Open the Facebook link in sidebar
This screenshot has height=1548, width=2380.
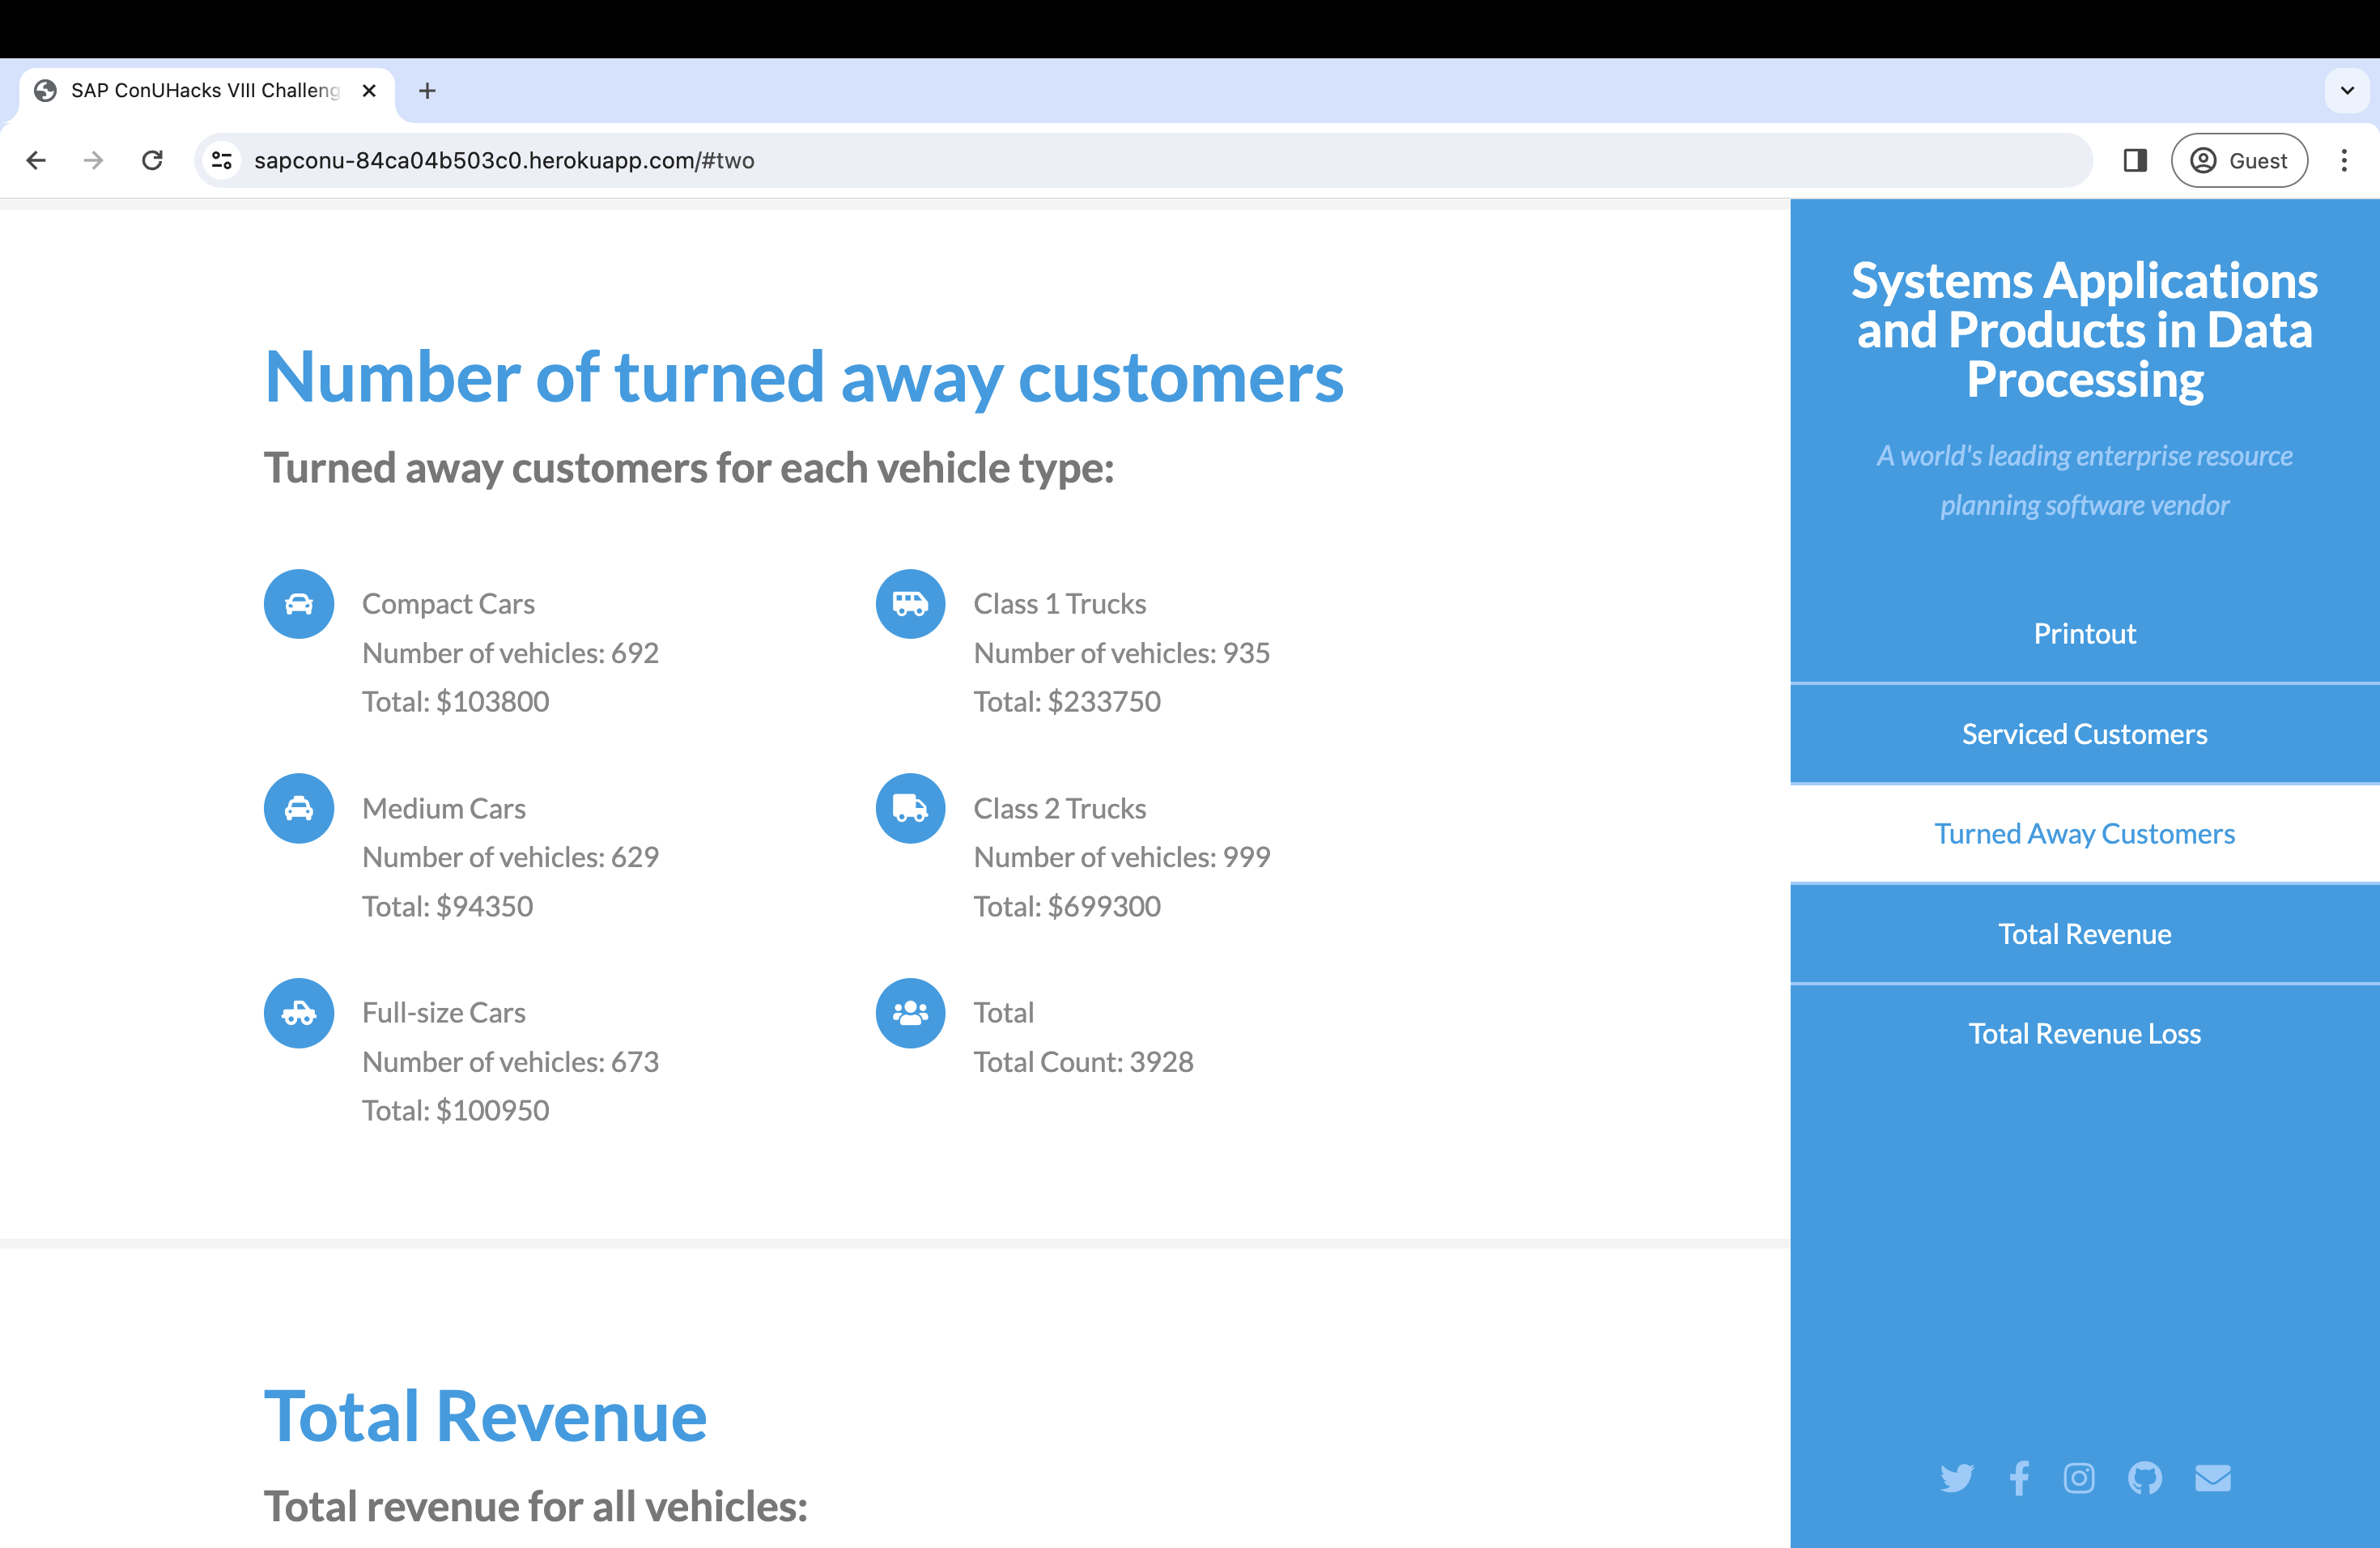pos(2019,1478)
